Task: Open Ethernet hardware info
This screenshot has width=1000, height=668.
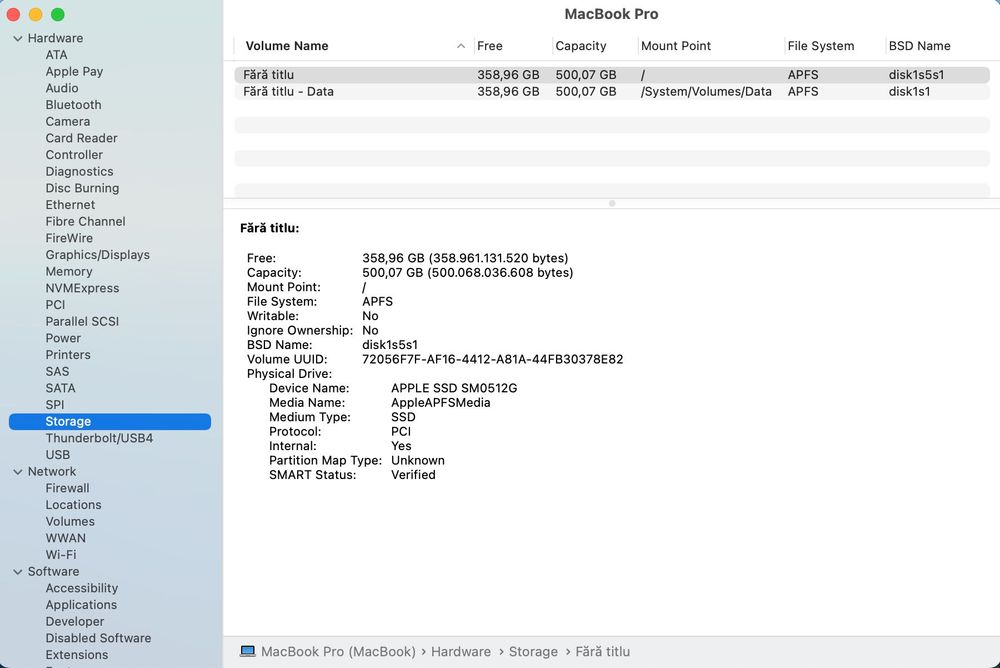Action: point(70,205)
